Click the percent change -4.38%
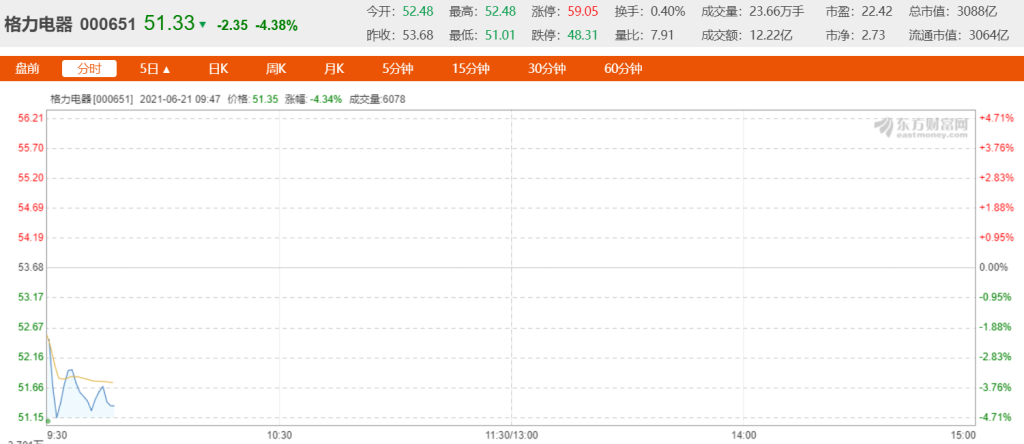The image size is (1024, 444). (x=276, y=25)
